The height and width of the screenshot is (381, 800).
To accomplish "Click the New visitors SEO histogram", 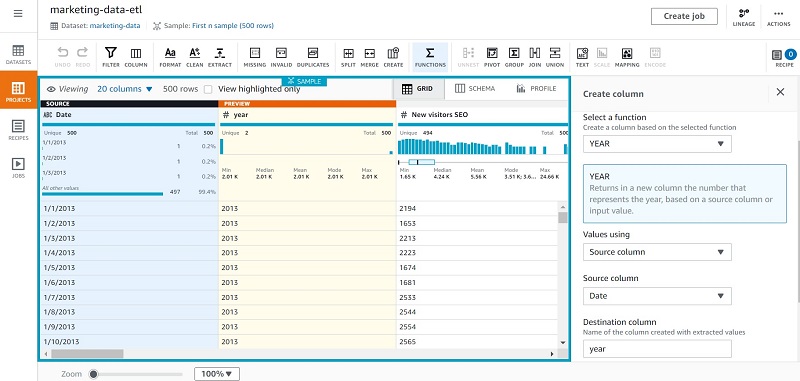I will [482, 146].
